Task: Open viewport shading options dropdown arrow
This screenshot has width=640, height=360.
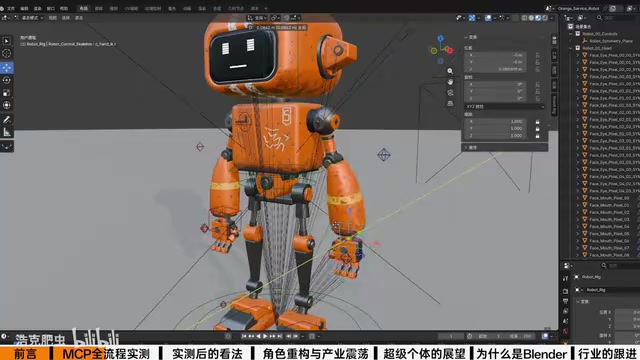Action: (552, 18)
